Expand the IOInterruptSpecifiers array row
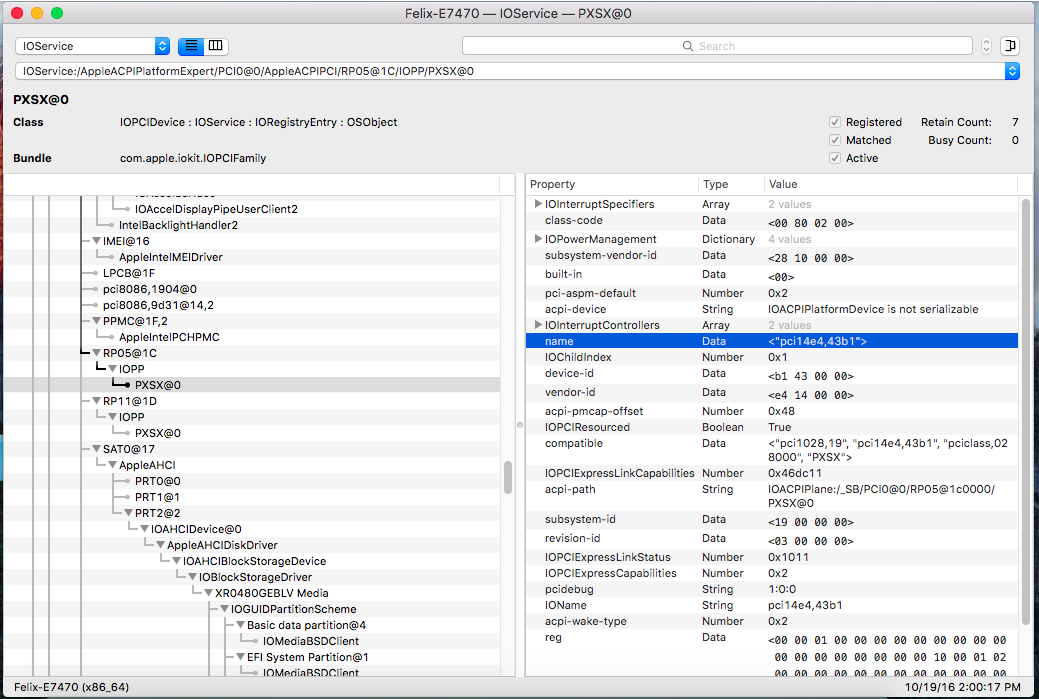This screenshot has width=1039, height=699. coord(539,204)
